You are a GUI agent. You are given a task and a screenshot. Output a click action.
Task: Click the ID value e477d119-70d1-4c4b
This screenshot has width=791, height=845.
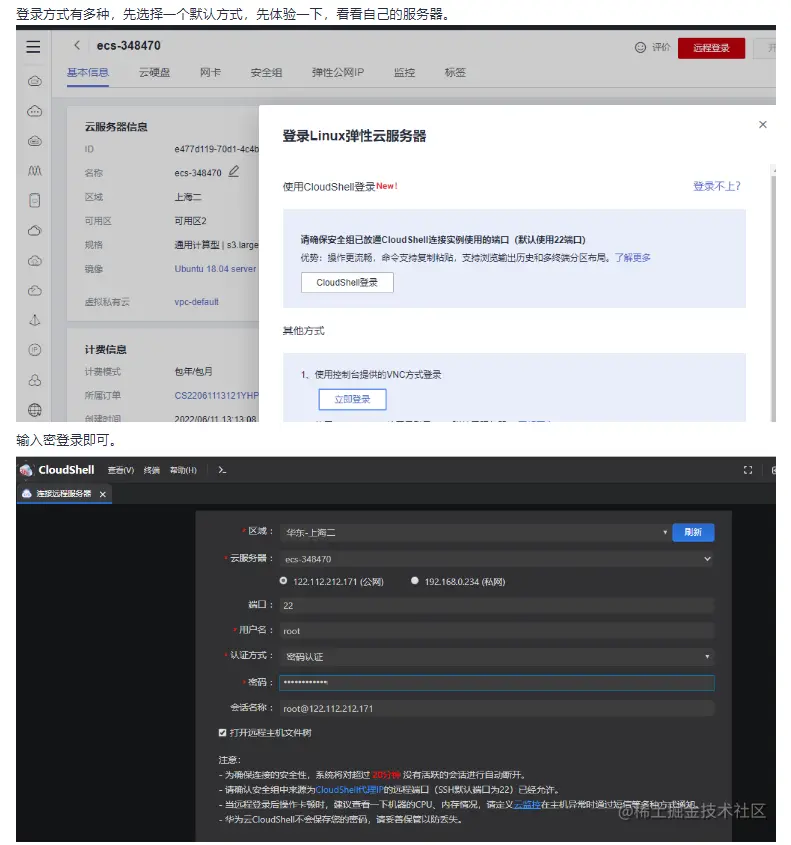[x=217, y=149]
